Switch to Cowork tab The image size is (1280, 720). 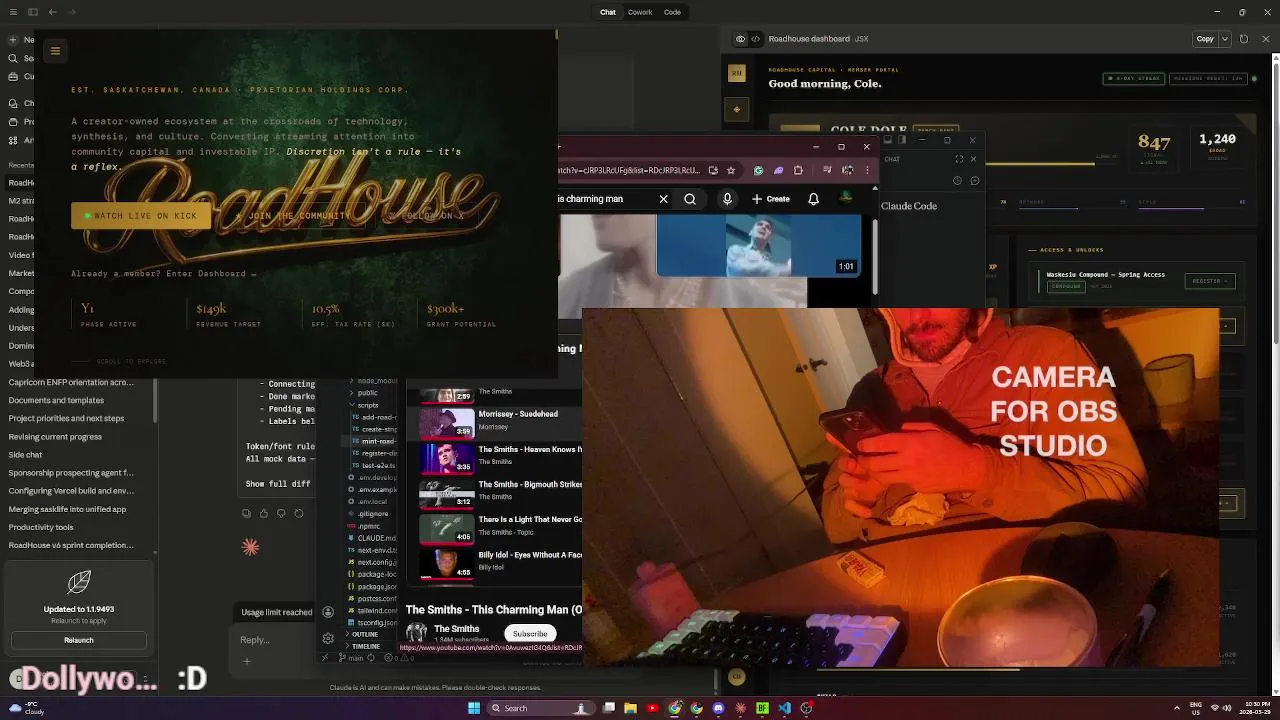pyautogui.click(x=640, y=12)
